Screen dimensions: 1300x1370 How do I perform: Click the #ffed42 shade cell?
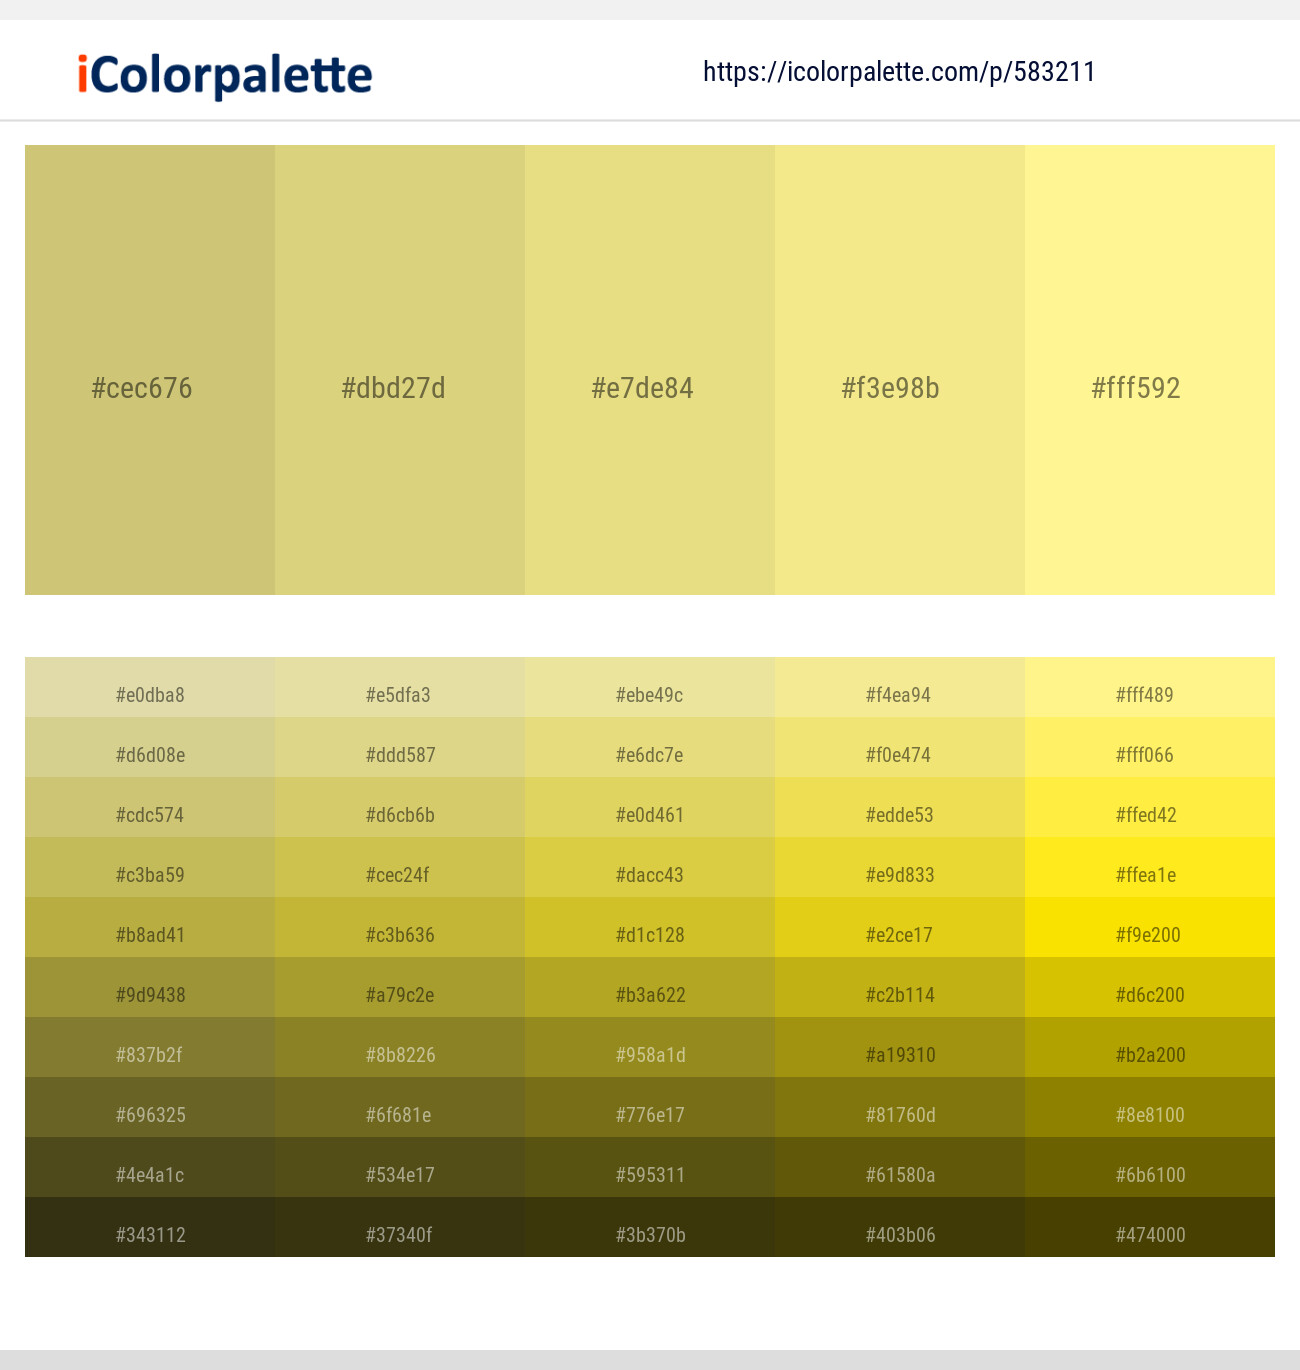coord(1150,814)
